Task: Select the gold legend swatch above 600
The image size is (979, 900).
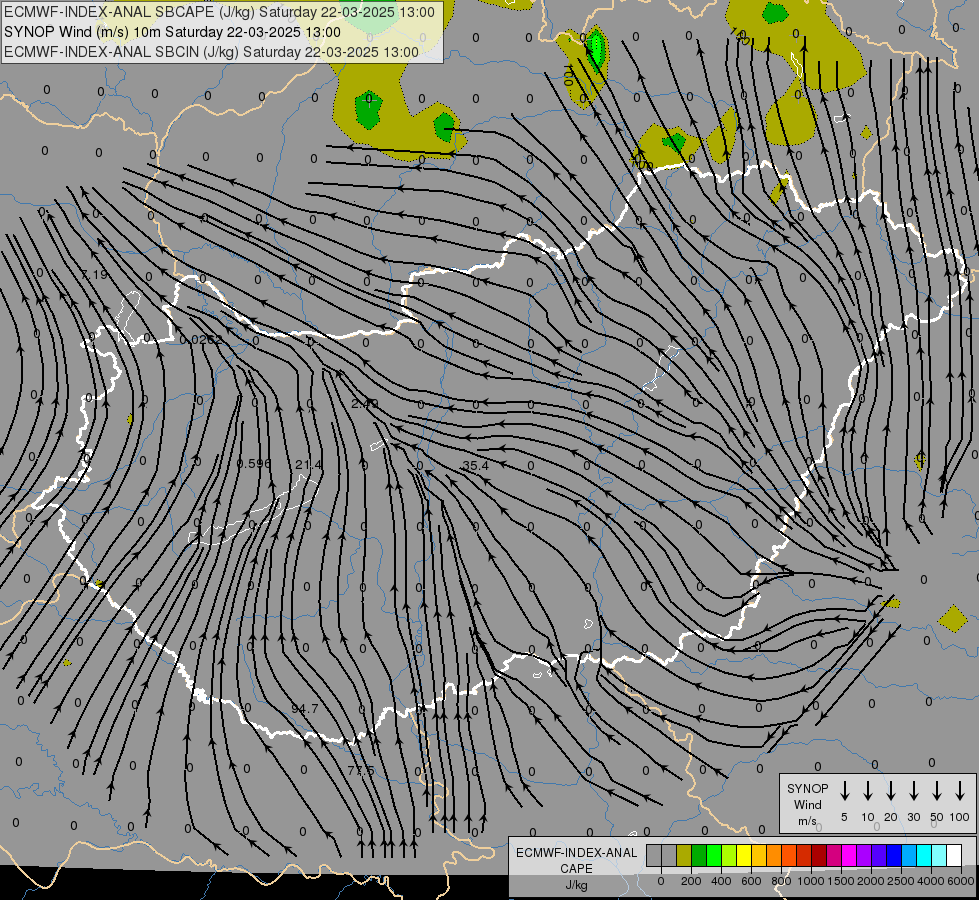Action: [x=759, y=856]
